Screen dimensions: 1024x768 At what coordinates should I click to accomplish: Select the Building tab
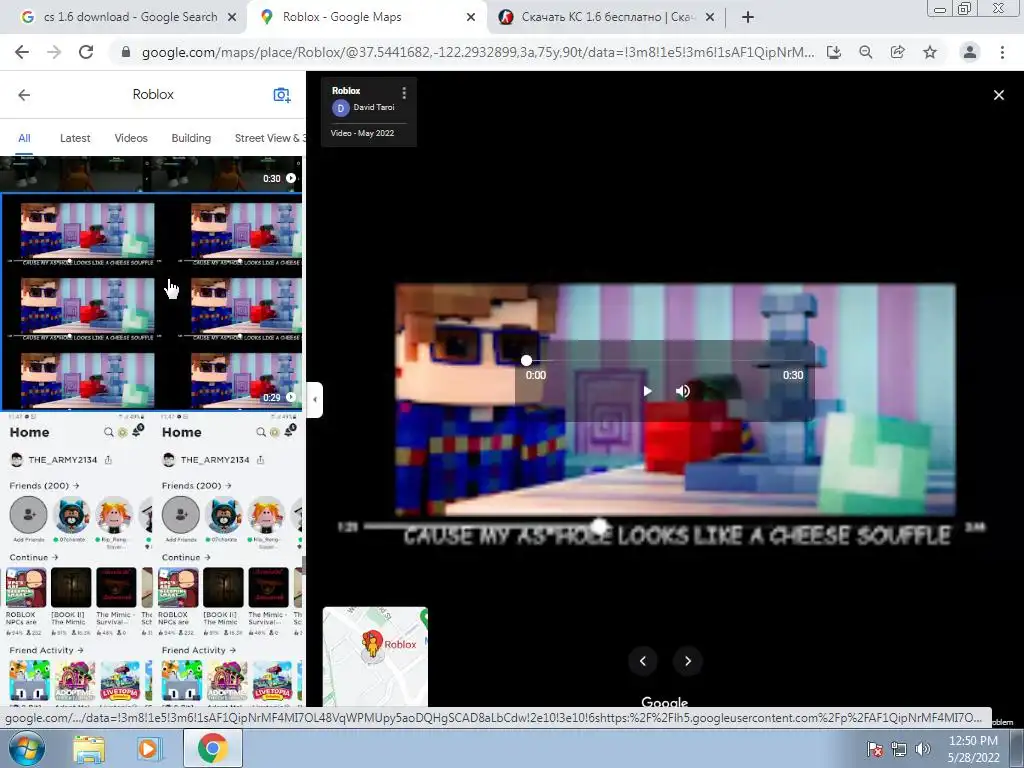coord(191,138)
